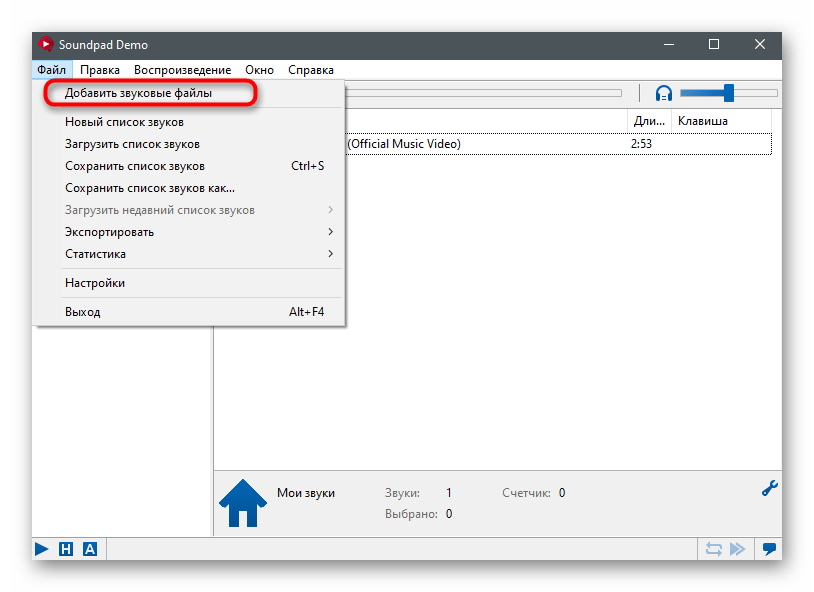814x592 pixels.
Task: Open the Правка menu
Action: pyautogui.click(x=100, y=70)
